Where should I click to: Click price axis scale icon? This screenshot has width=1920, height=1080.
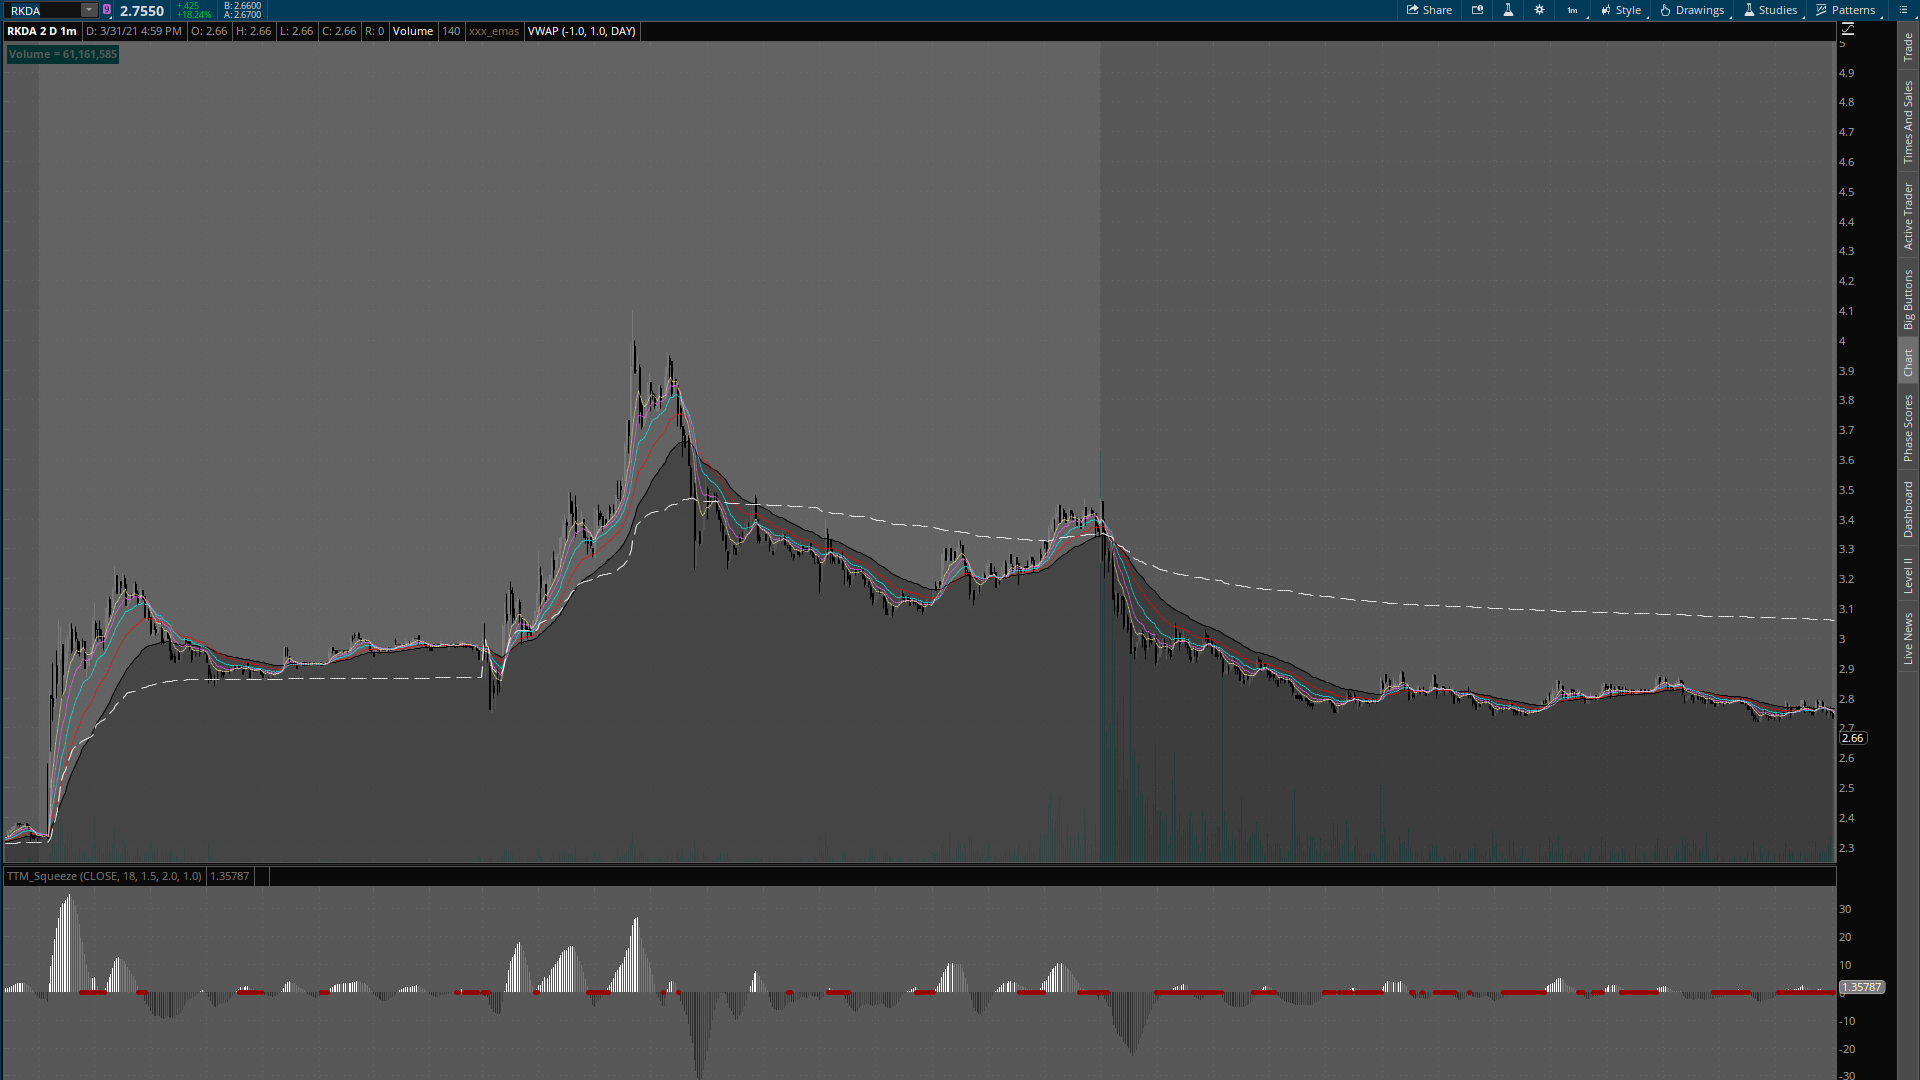(1848, 29)
